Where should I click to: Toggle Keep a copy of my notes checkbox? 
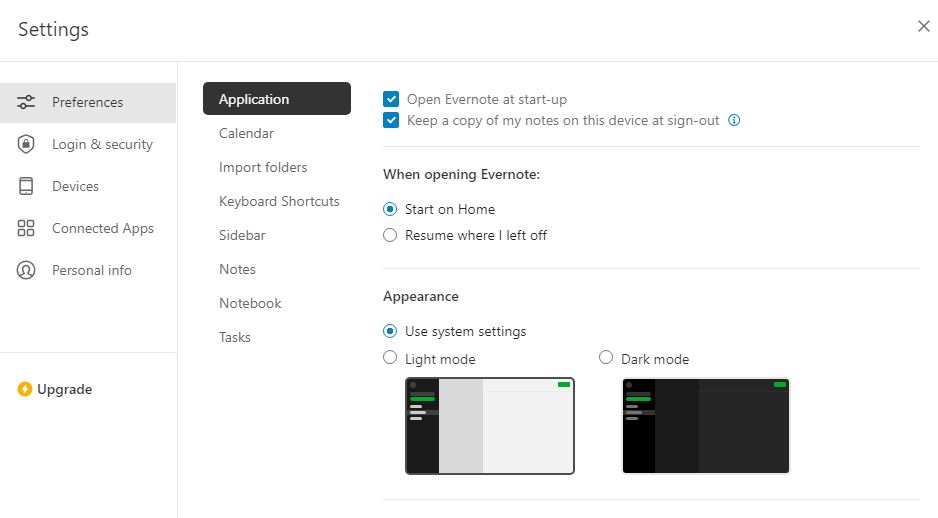[x=391, y=120]
